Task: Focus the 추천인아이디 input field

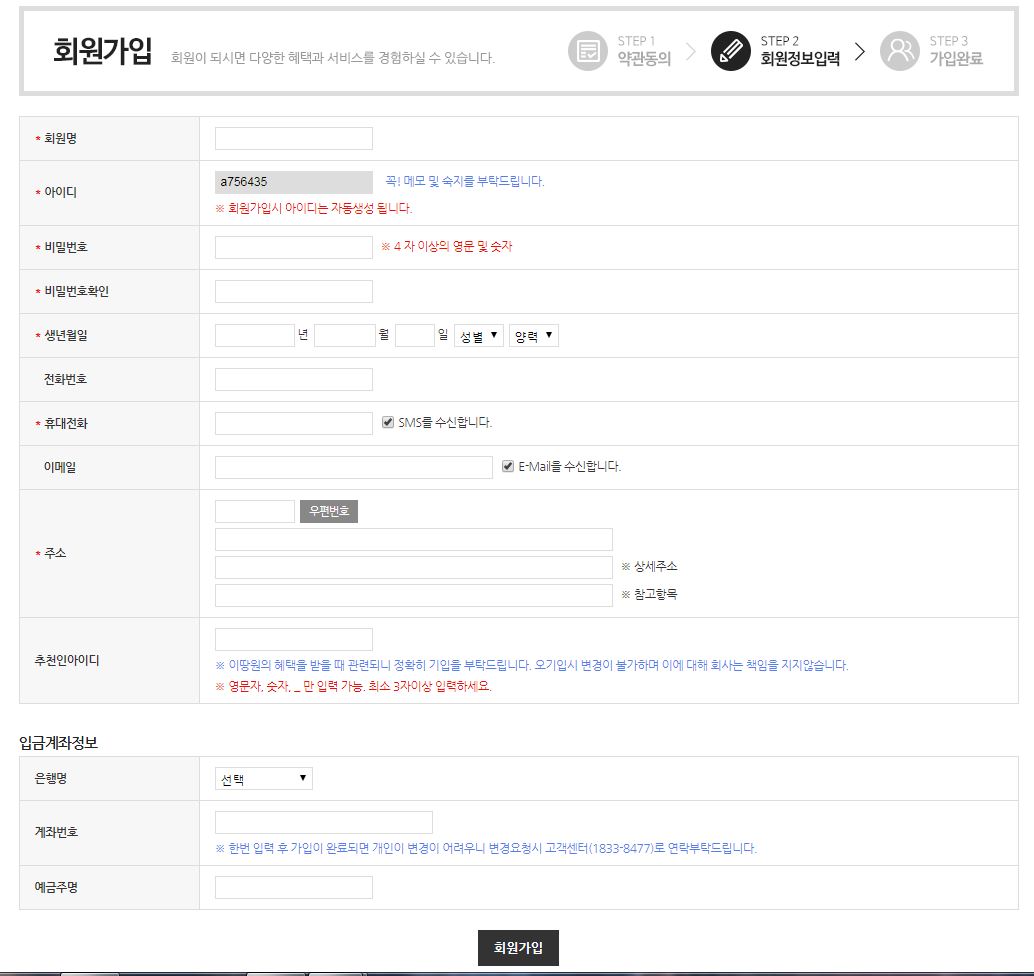Action: coord(294,639)
